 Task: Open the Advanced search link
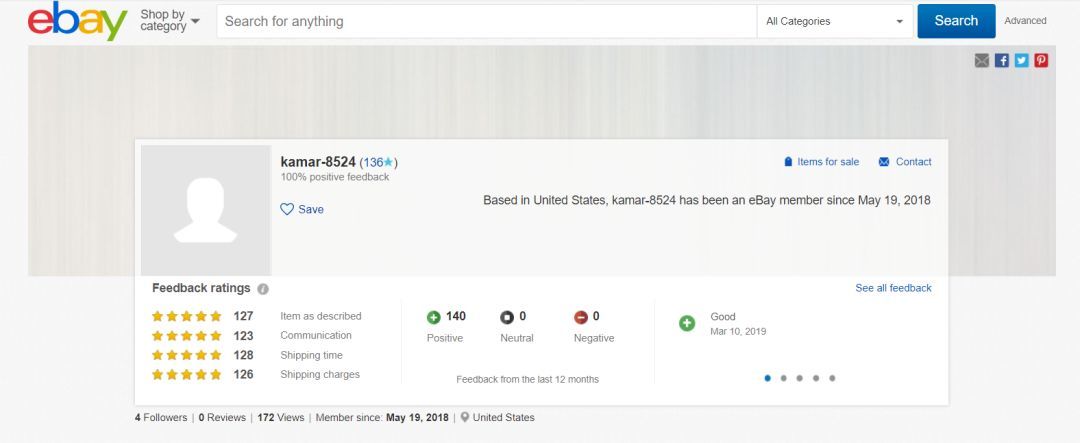click(x=1025, y=21)
